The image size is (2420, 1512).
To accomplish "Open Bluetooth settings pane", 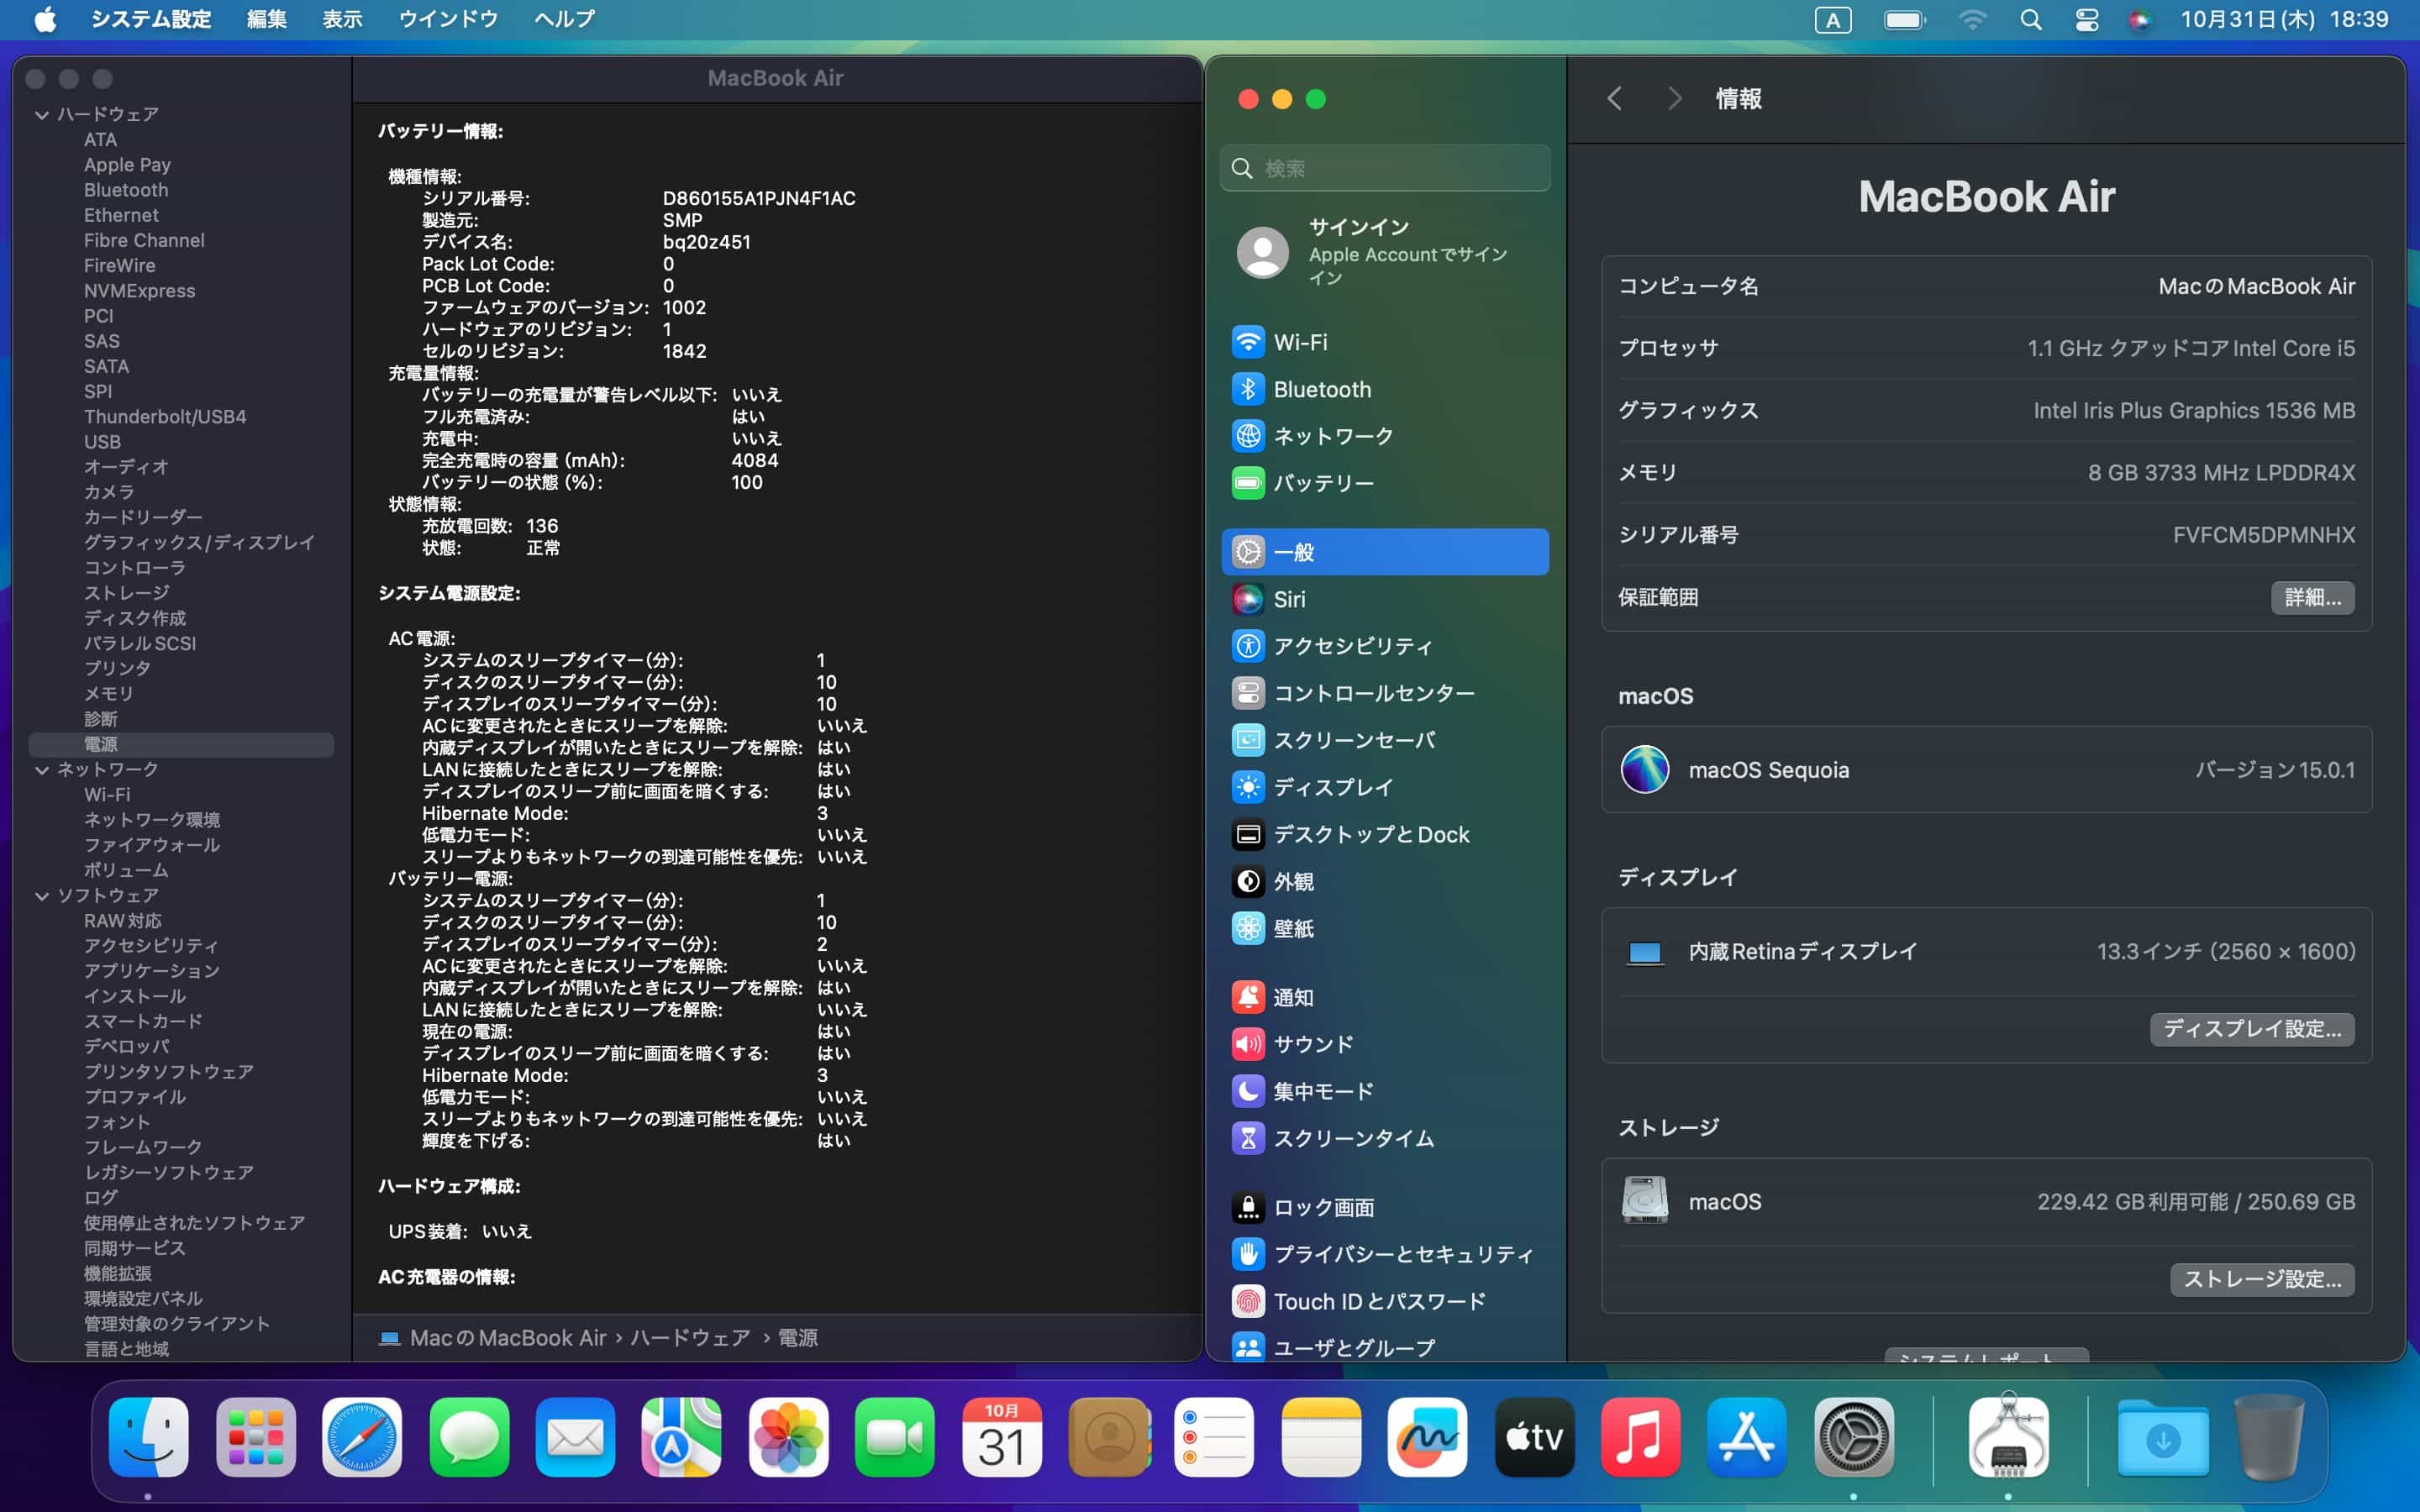I will [x=1320, y=389].
